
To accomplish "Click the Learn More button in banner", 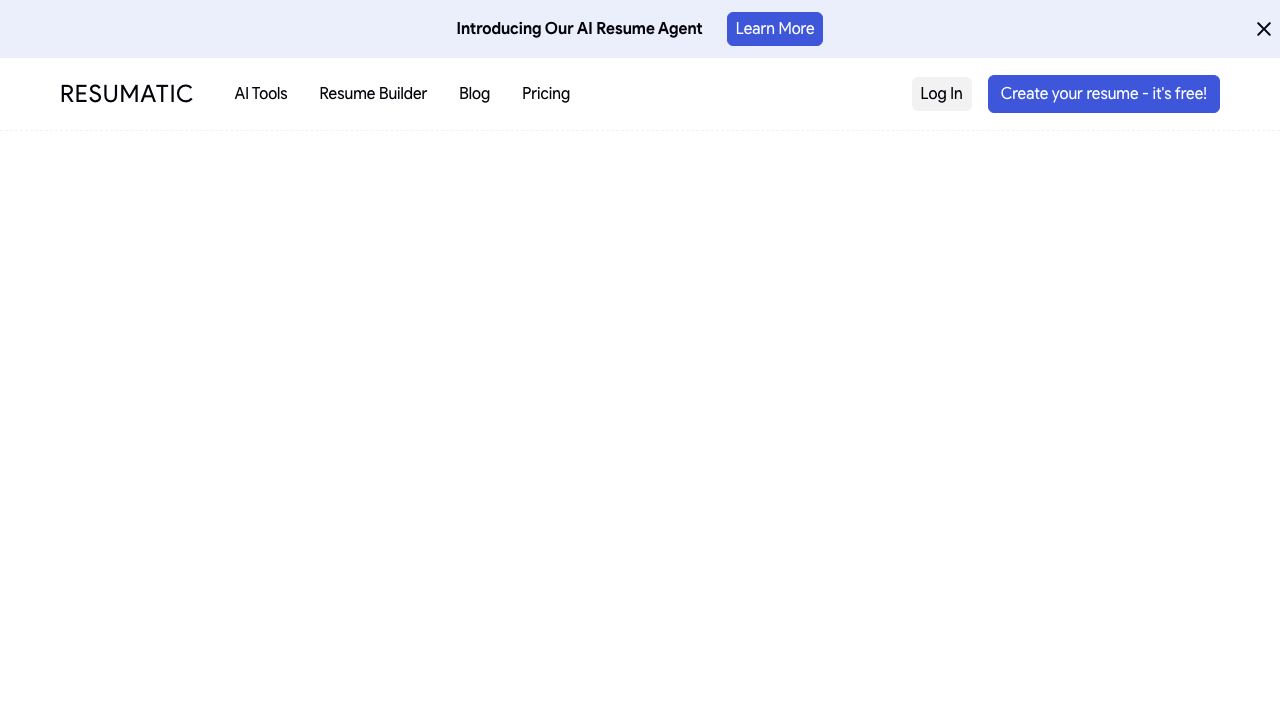I will click(x=775, y=29).
